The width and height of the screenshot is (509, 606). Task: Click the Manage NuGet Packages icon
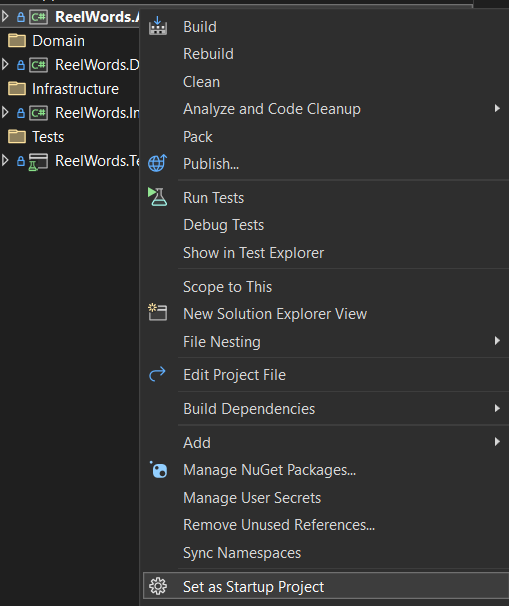pyautogui.click(x=158, y=470)
